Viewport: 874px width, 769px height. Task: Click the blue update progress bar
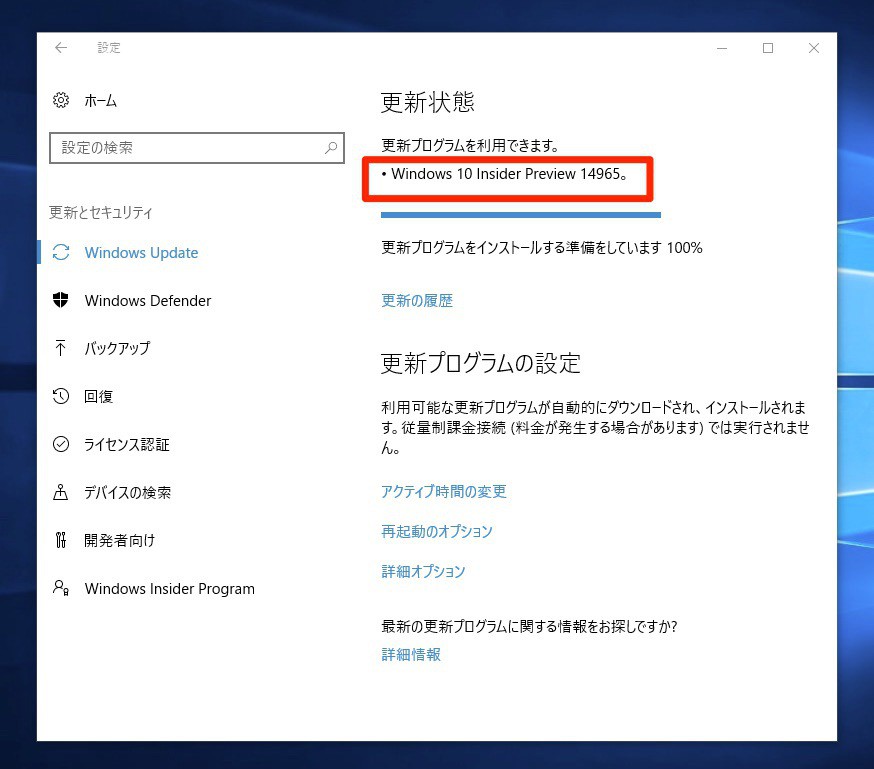click(x=520, y=214)
